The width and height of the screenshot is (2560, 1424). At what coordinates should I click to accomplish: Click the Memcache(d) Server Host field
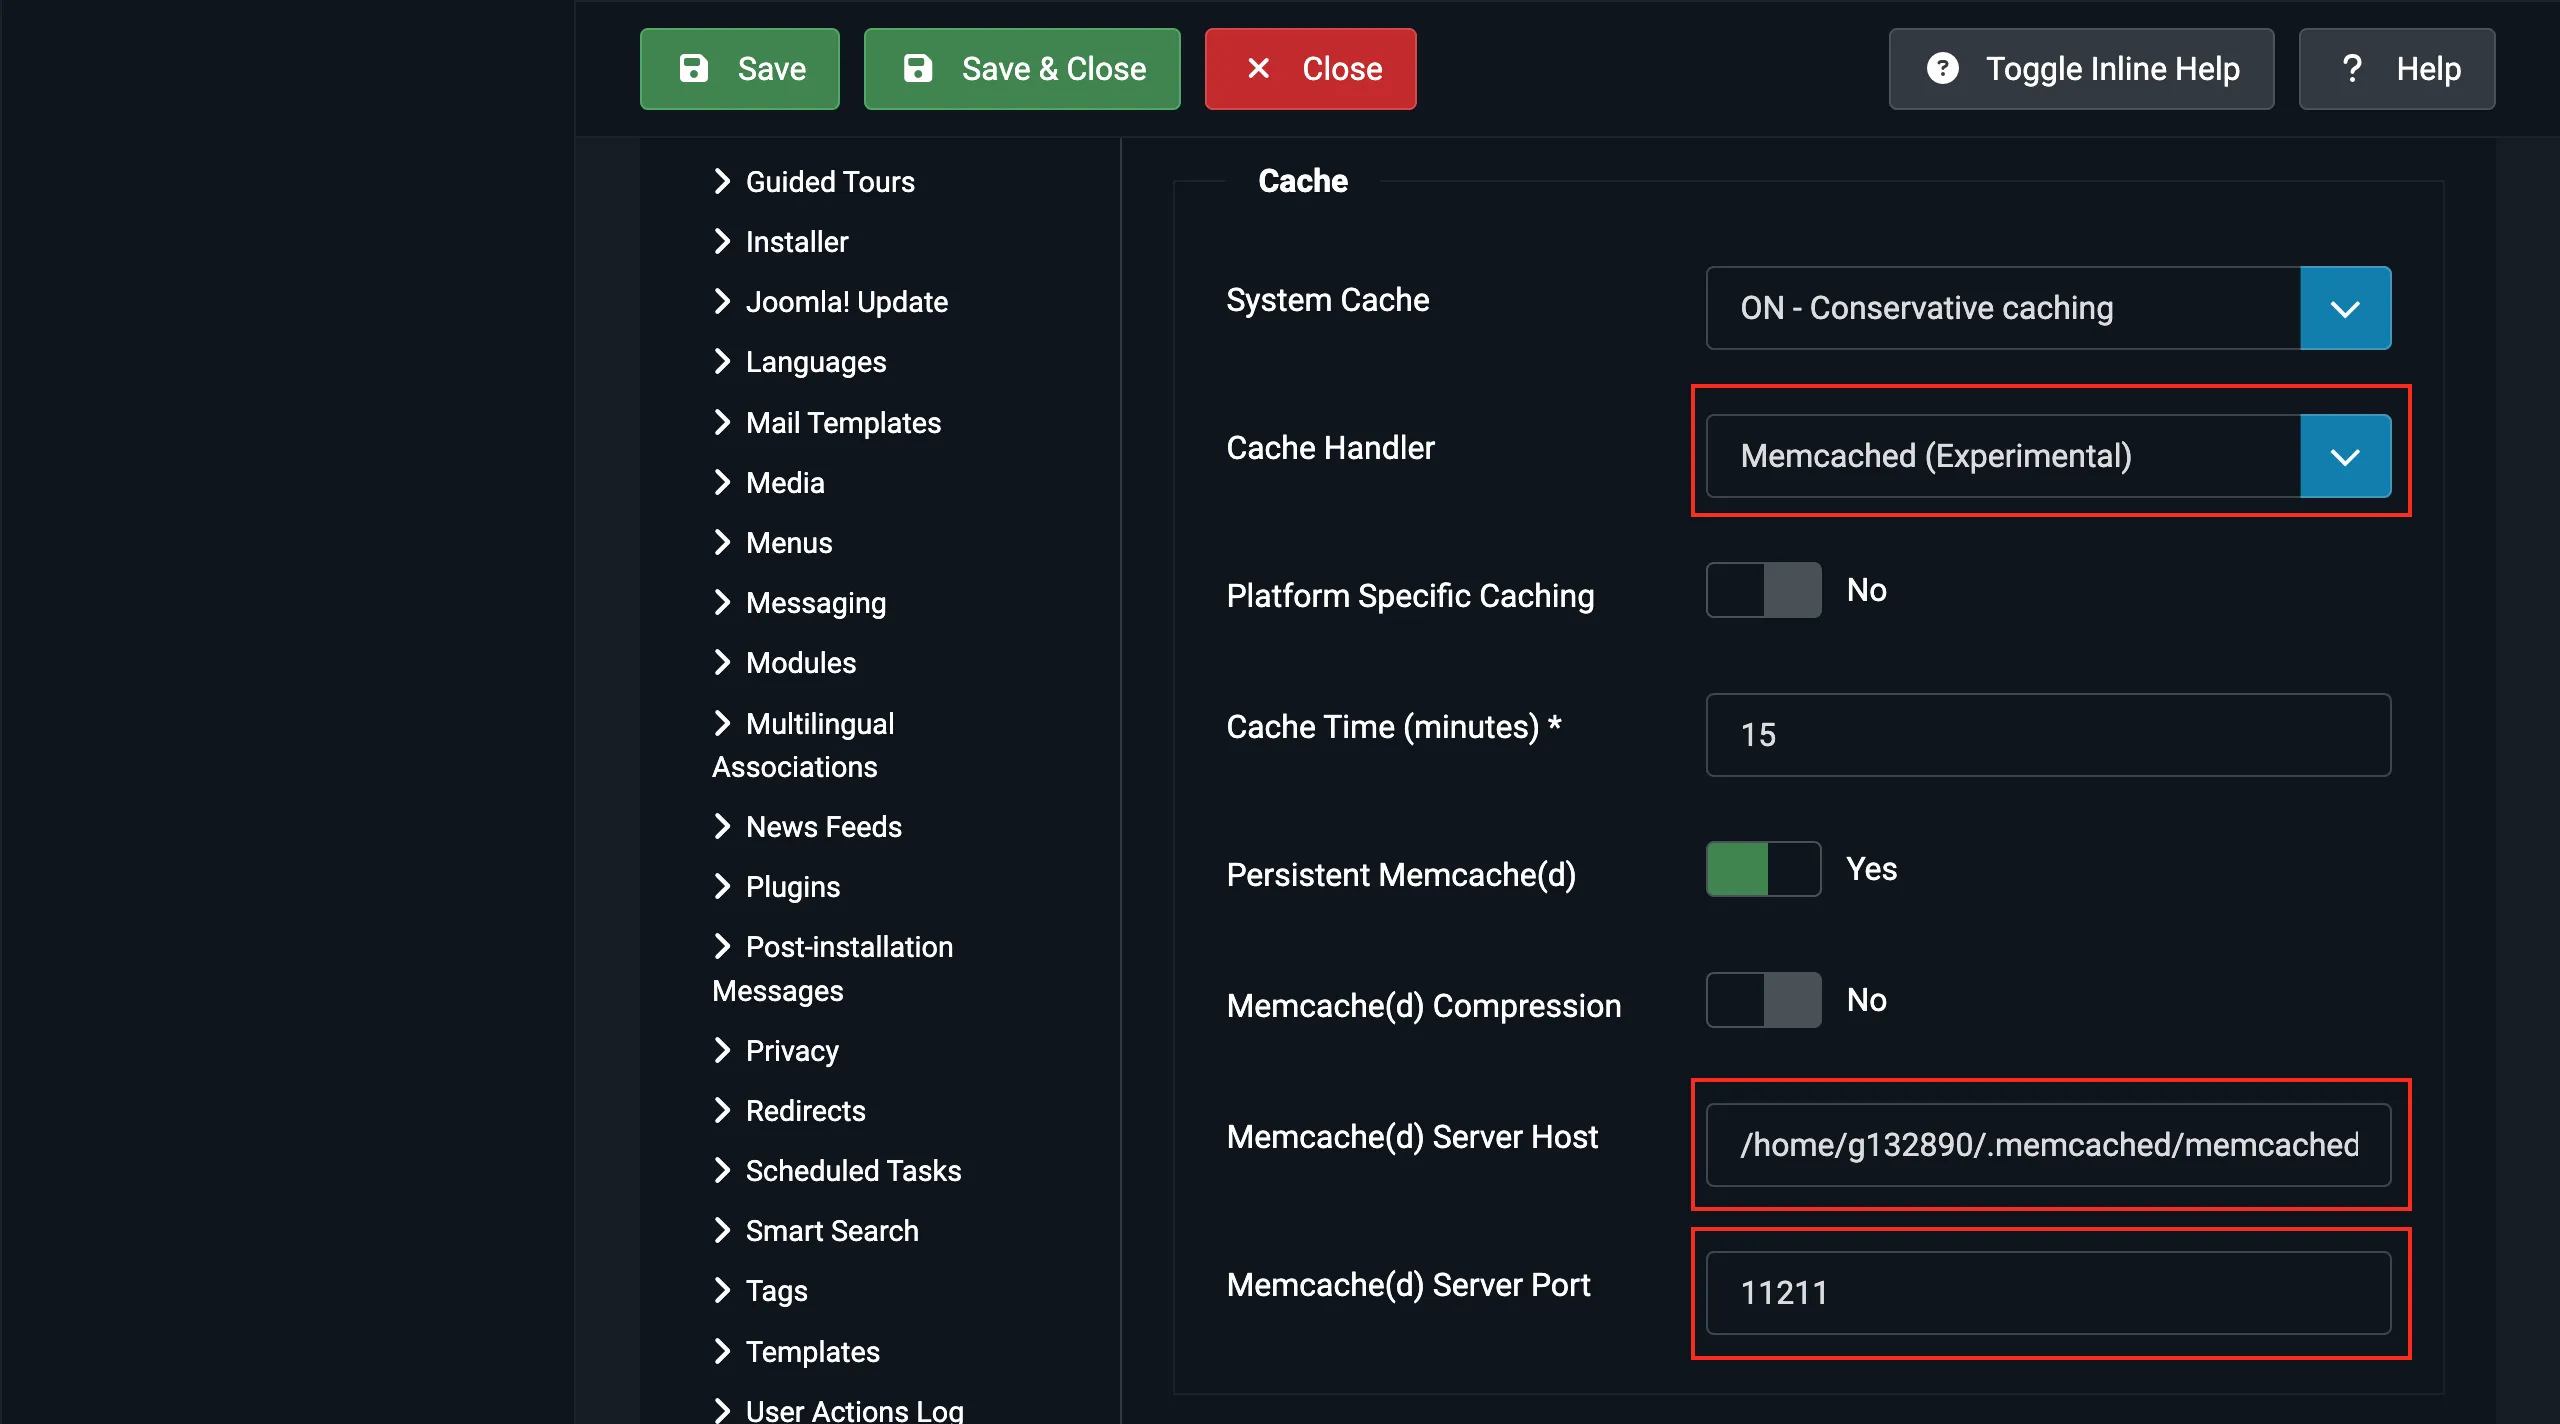click(2048, 1145)
